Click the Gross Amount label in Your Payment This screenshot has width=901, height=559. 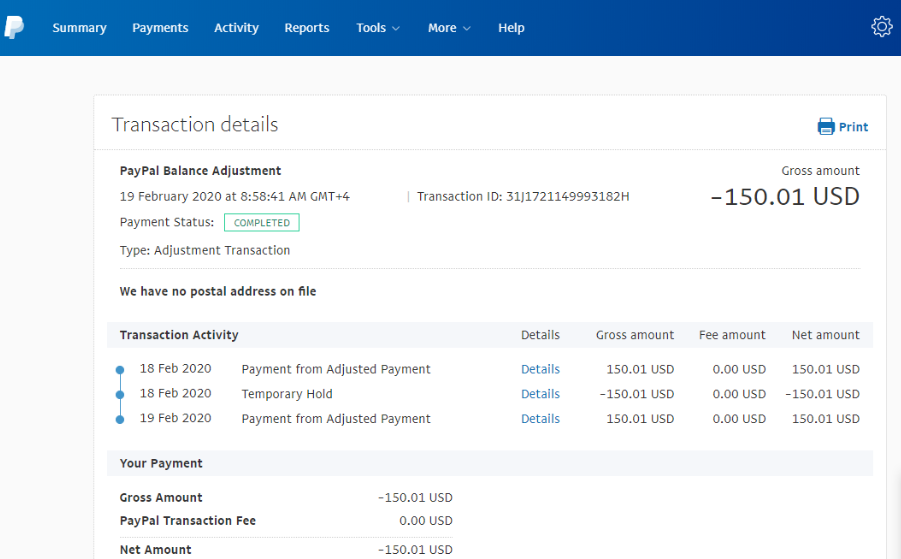tap(161, 498)
